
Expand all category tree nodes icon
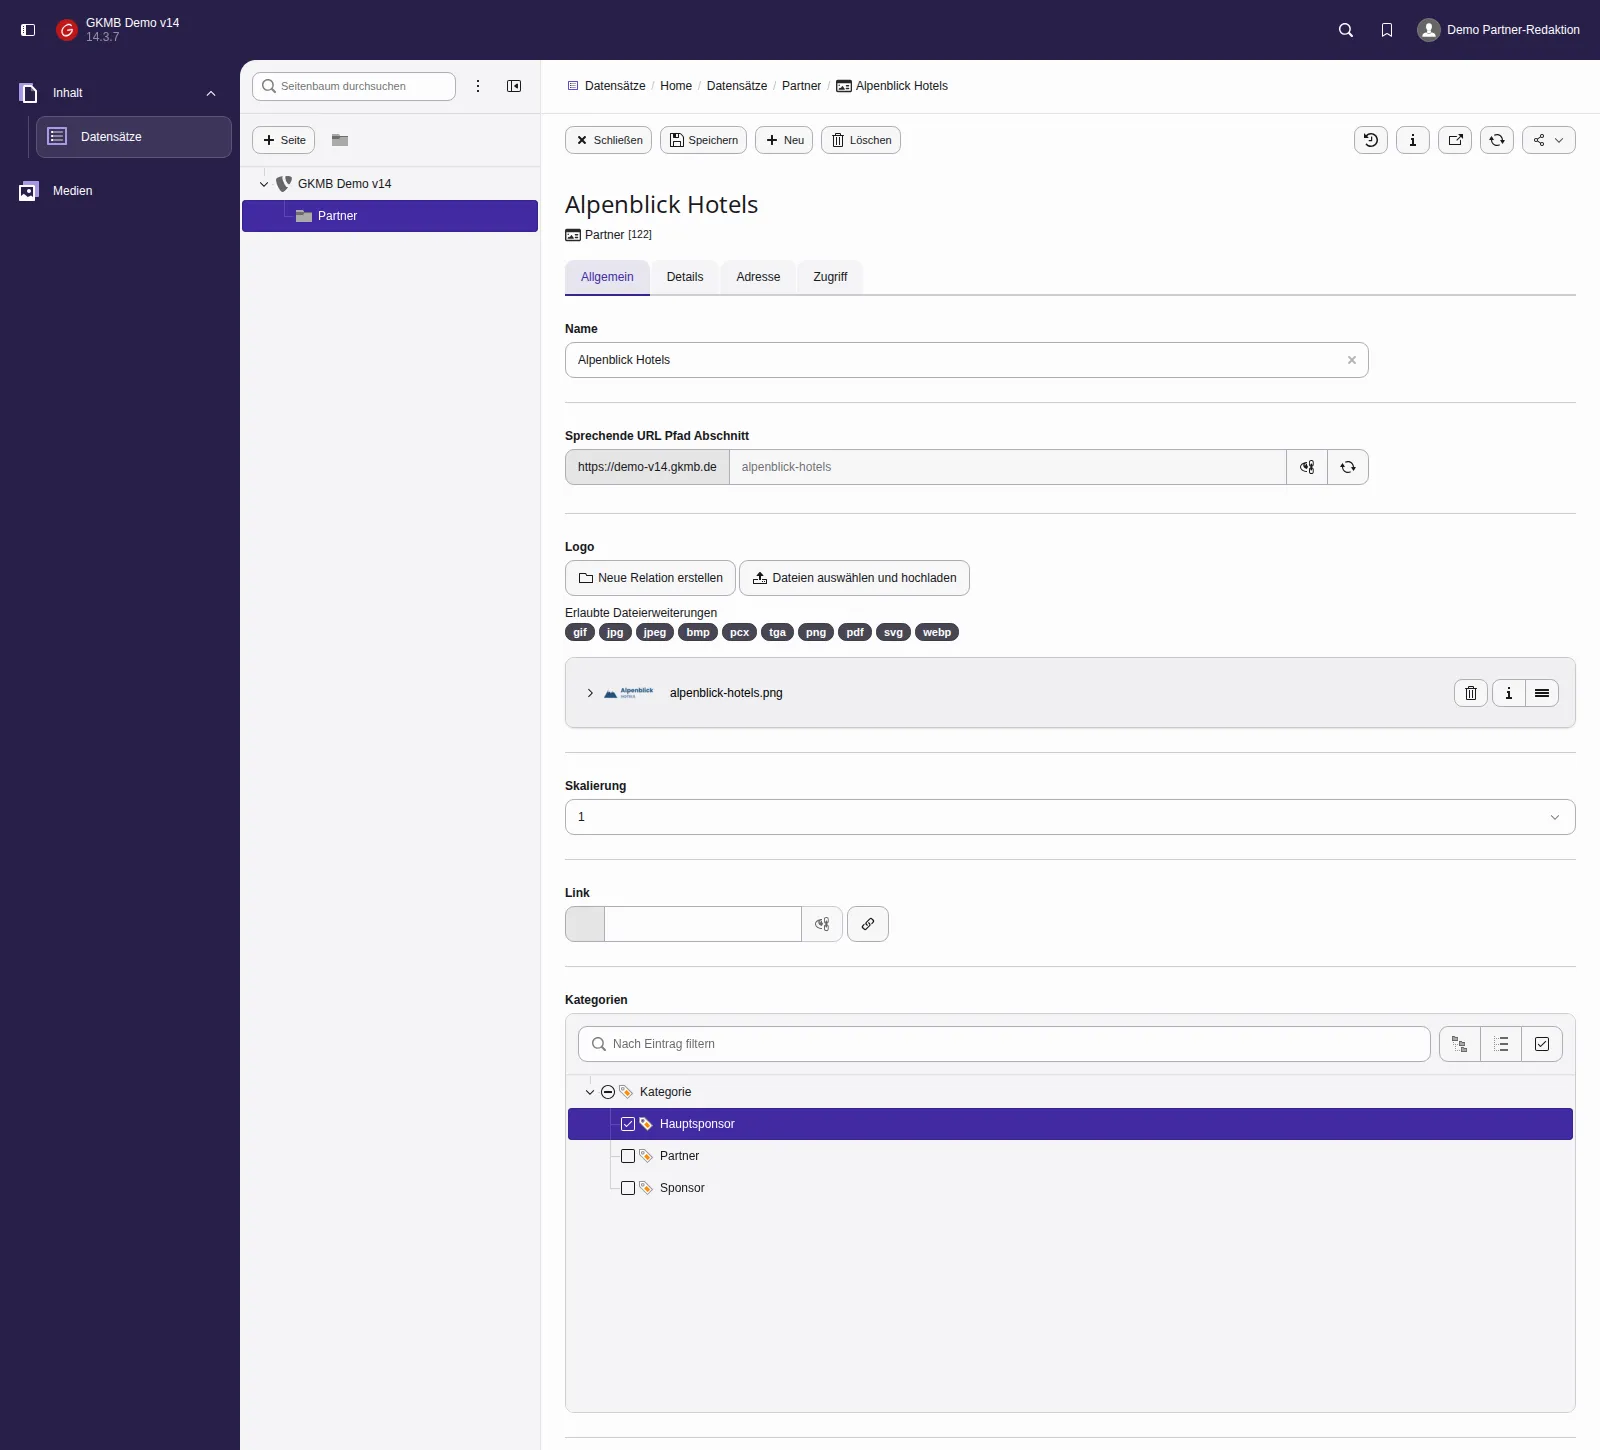pyautogui.click(x=1460, y=1044)
